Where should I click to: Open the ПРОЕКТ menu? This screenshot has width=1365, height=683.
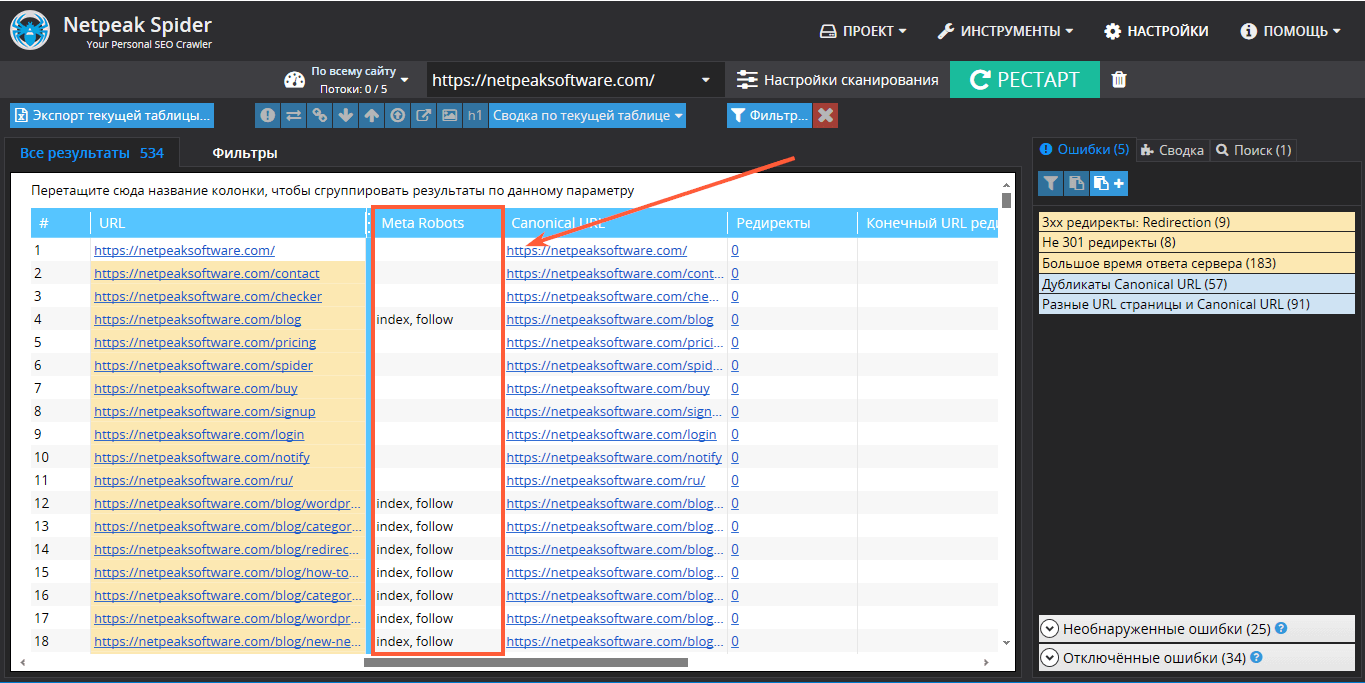pos(863,31)
